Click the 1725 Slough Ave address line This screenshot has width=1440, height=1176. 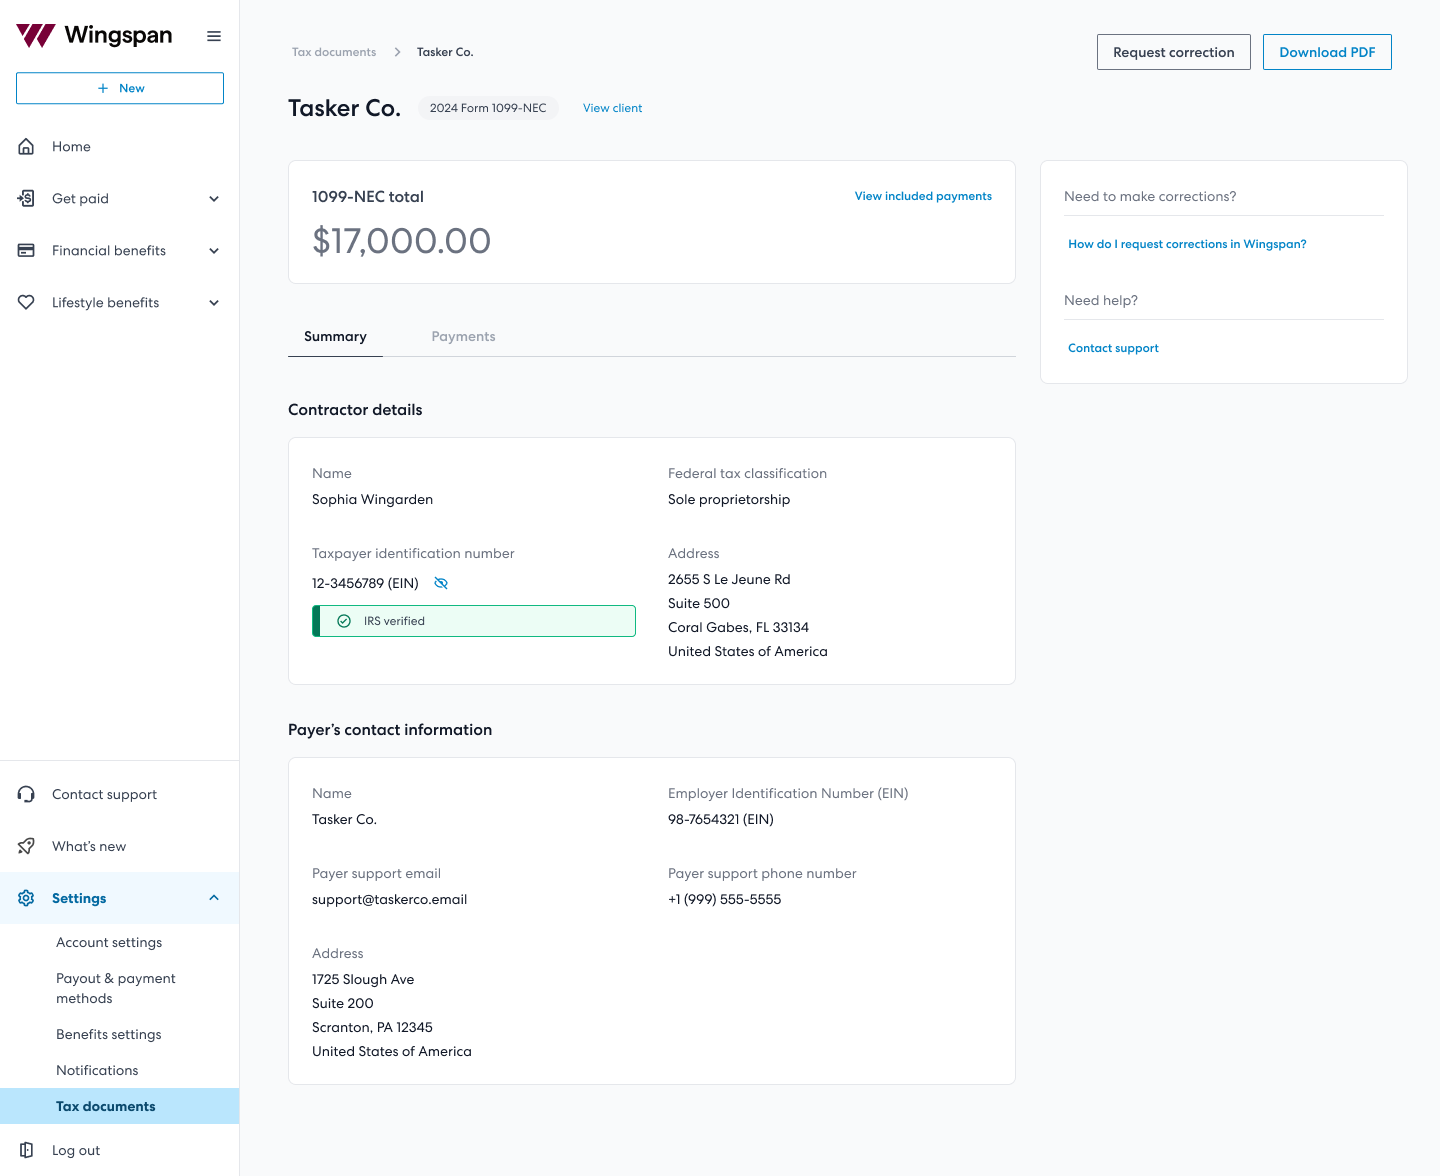[363, 979]
